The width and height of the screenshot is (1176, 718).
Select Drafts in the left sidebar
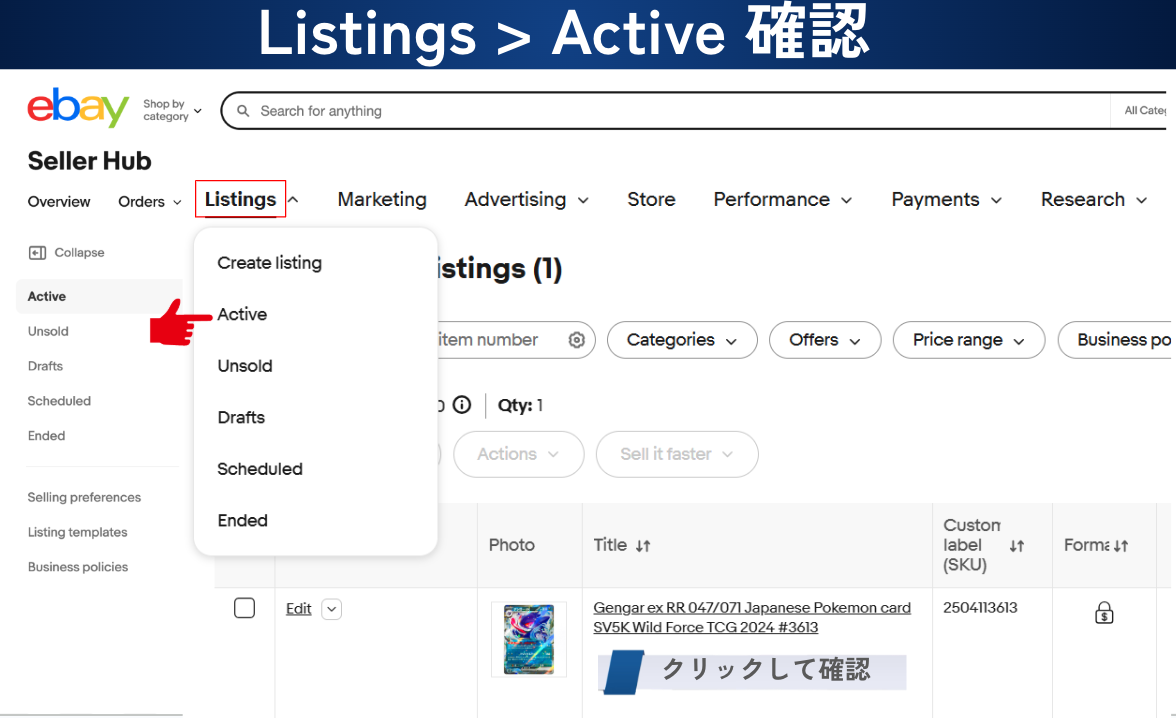(x=45, y=366)
